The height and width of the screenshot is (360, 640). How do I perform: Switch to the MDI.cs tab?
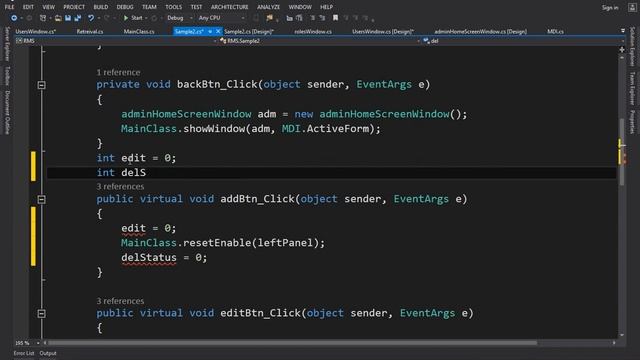tap(555, 31)
